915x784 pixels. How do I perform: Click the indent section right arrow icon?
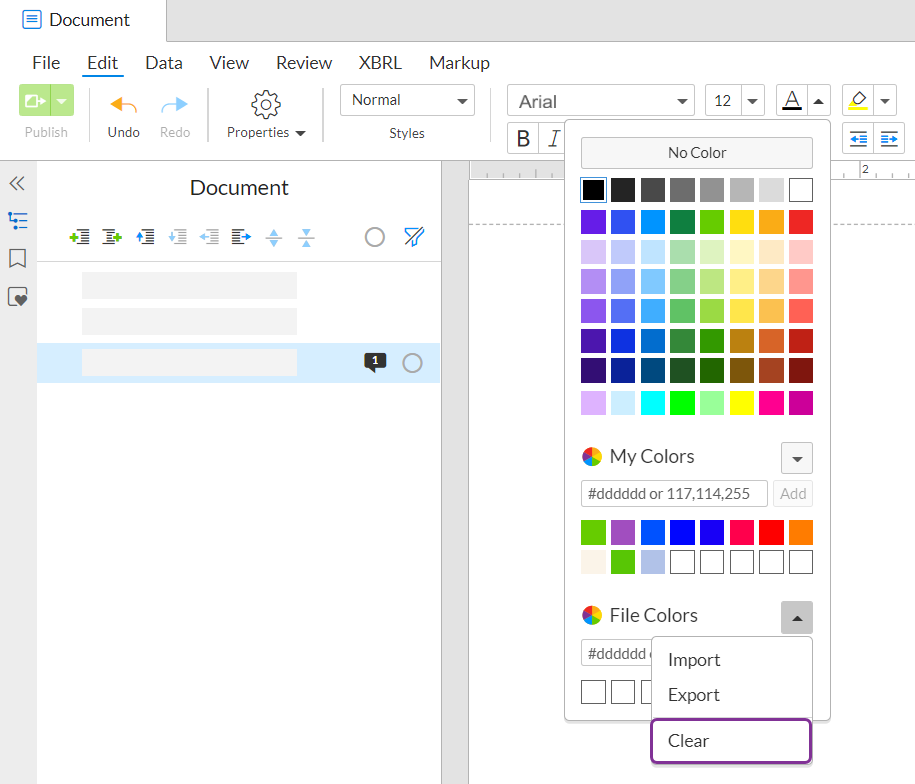coord(241,237)
